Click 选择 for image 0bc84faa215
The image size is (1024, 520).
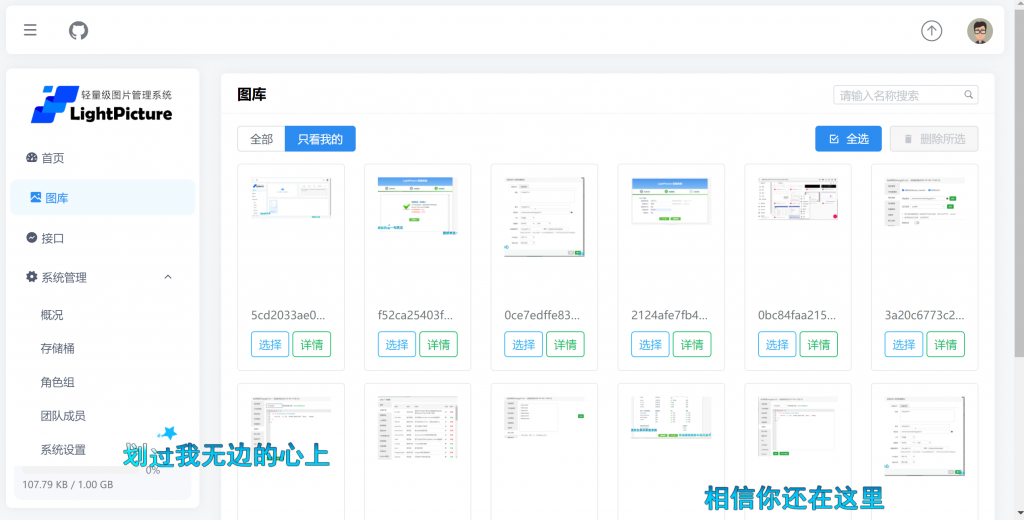[776, 344]
